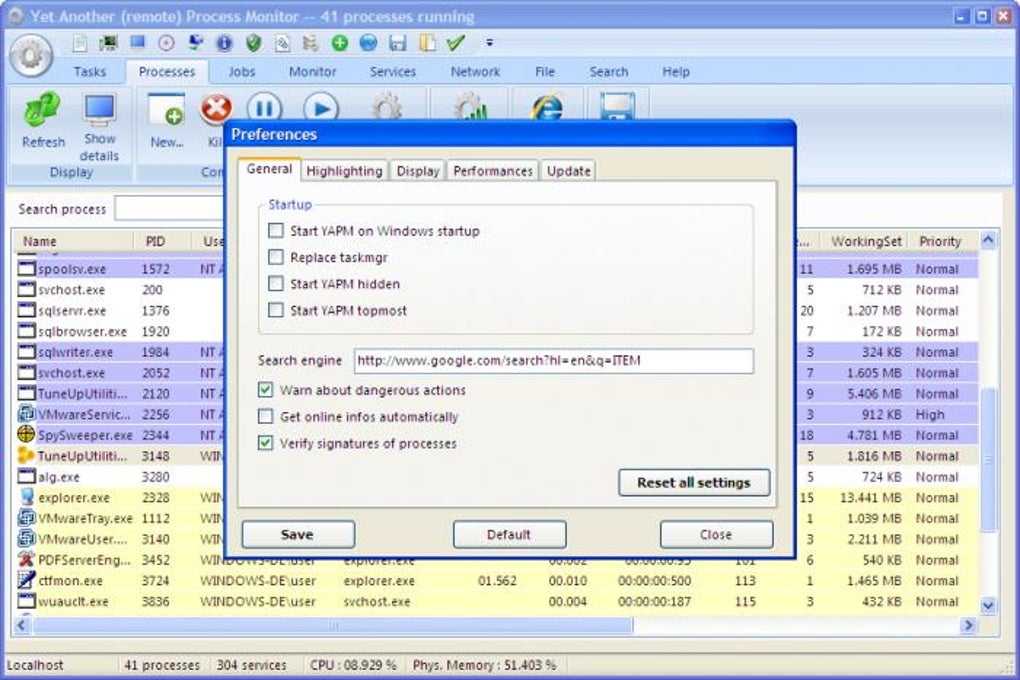The image size is (1020, 680).
Task: Open the Network ribbon tab
Action: pos(476,72)
